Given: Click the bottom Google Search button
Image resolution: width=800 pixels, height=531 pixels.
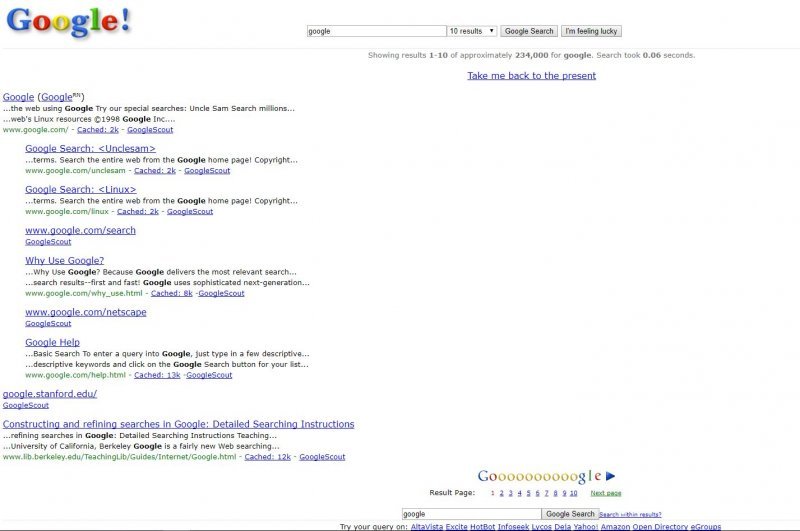Looking at the screenshot, I should pos(570,514).
